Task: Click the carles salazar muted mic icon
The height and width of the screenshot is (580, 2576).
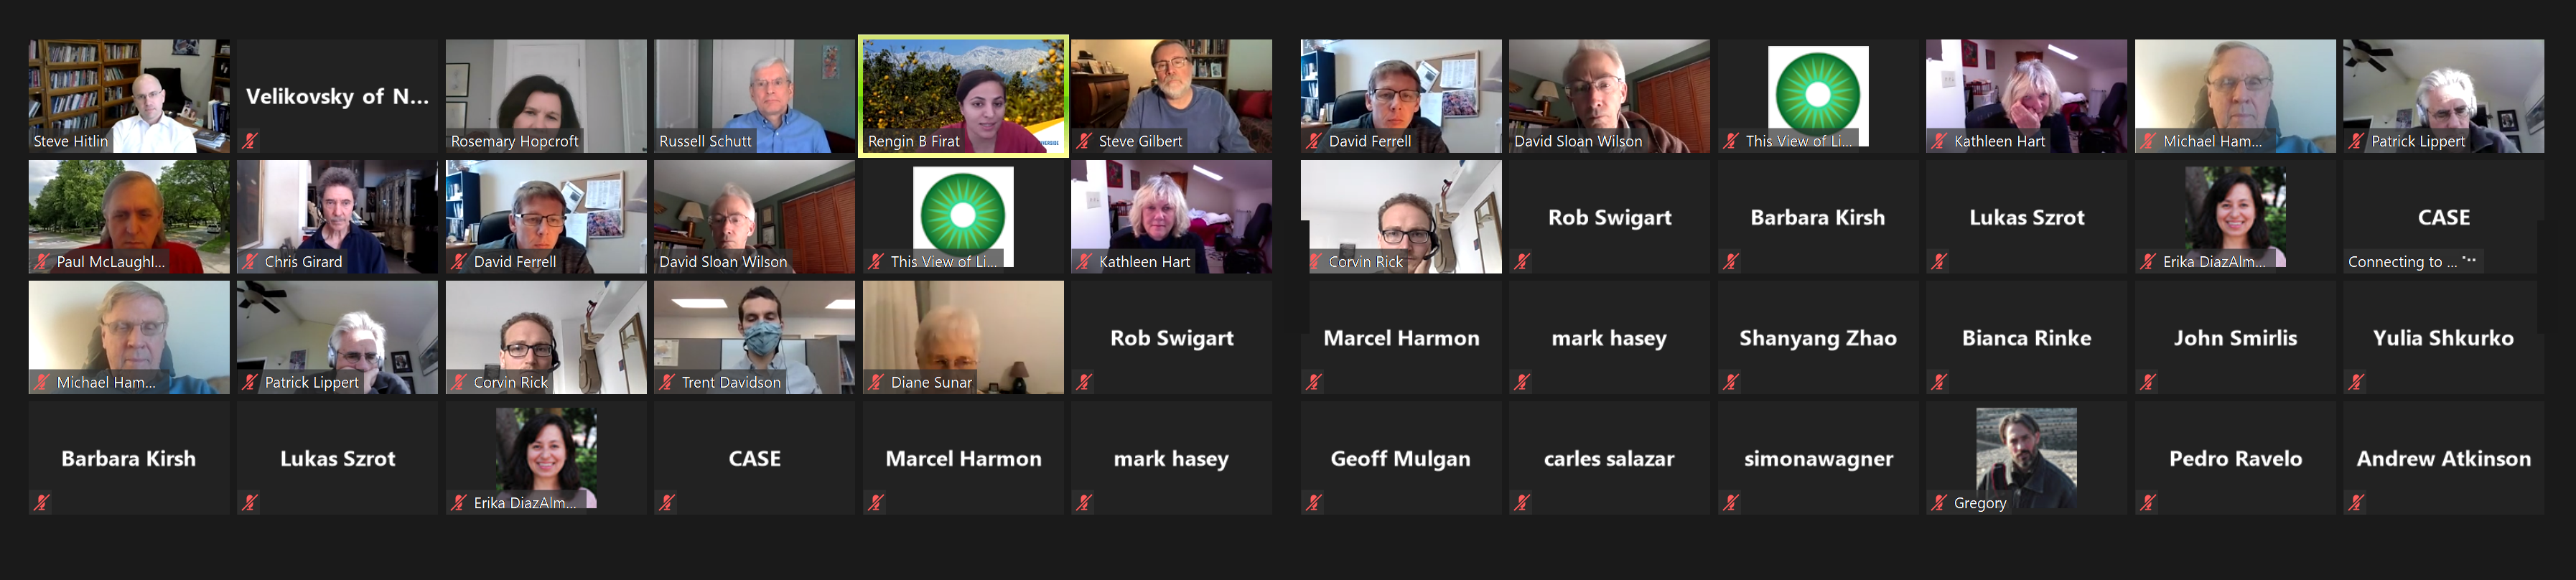Action: click(x=1522, y=503)
